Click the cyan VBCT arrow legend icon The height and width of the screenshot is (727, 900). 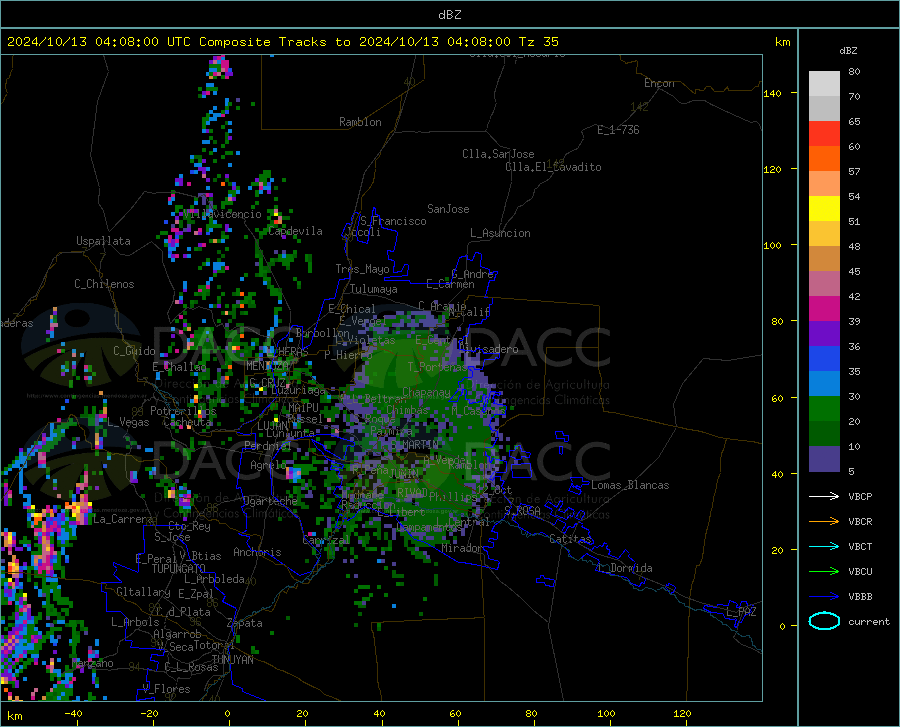click(x=824, y=546)
